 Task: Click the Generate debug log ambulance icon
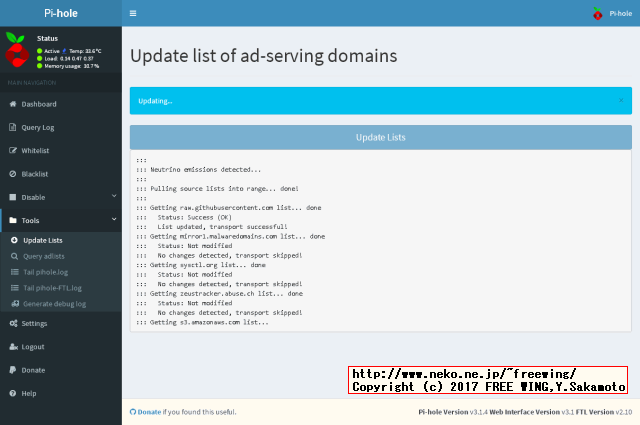pos(15,304)
